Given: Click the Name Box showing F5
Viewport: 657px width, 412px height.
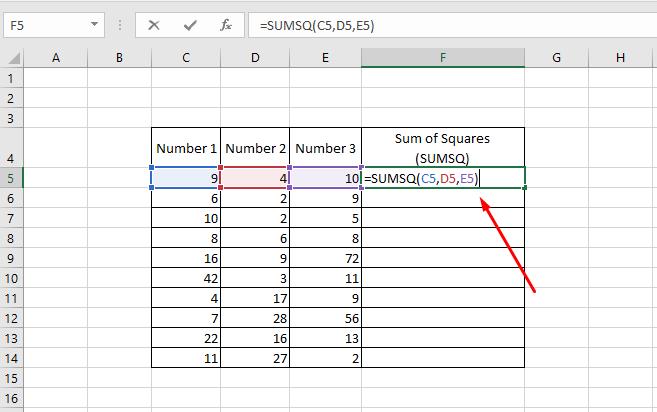Looking at the screenshot, I should point(45,24).
